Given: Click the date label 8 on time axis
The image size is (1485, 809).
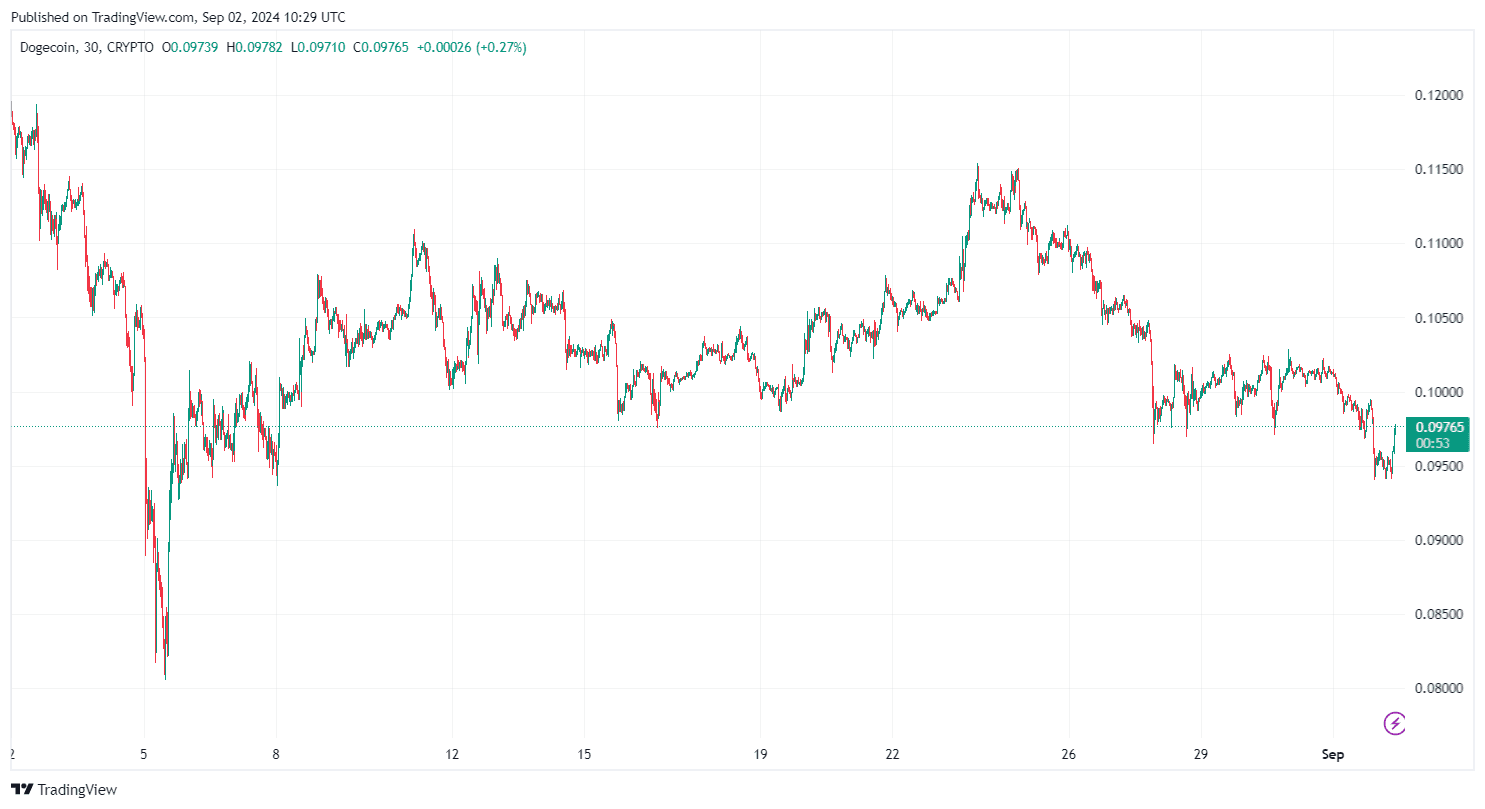Looking at the screenshot, I should coord(276,754).
